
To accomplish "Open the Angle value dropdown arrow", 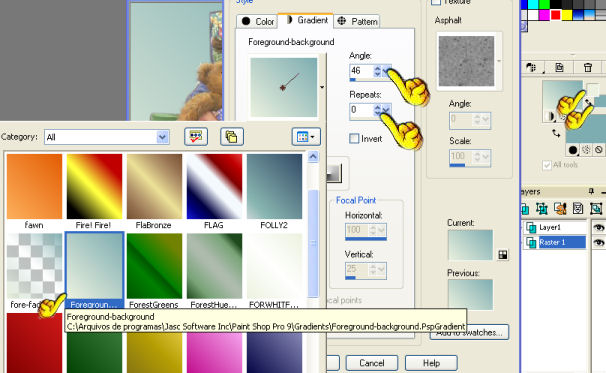I will pyautogui.click(x=386, y=71).
